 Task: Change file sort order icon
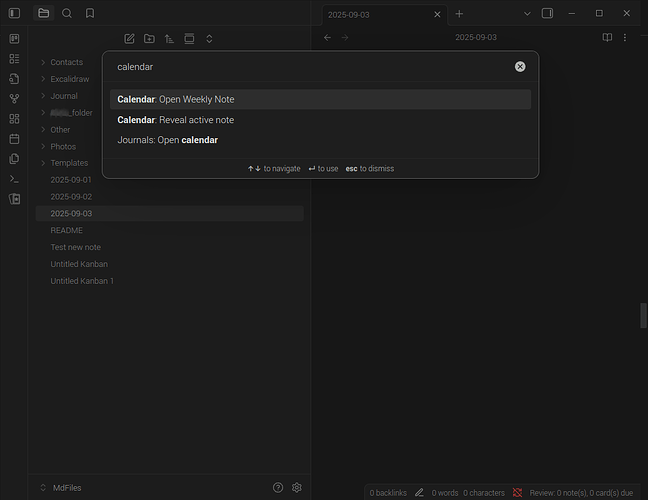coord(169,39)
